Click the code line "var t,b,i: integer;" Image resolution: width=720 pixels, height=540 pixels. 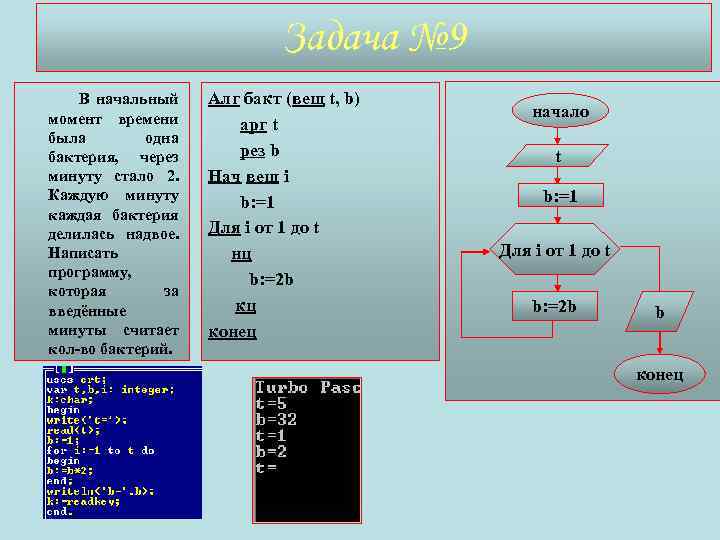tap(110, 390)
